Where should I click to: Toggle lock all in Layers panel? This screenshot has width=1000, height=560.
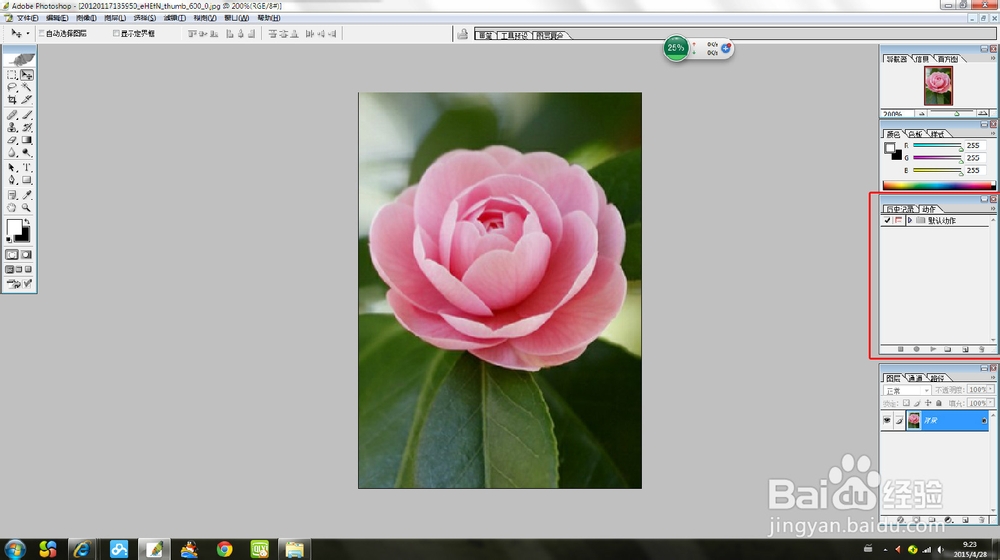tap(939, 403)
